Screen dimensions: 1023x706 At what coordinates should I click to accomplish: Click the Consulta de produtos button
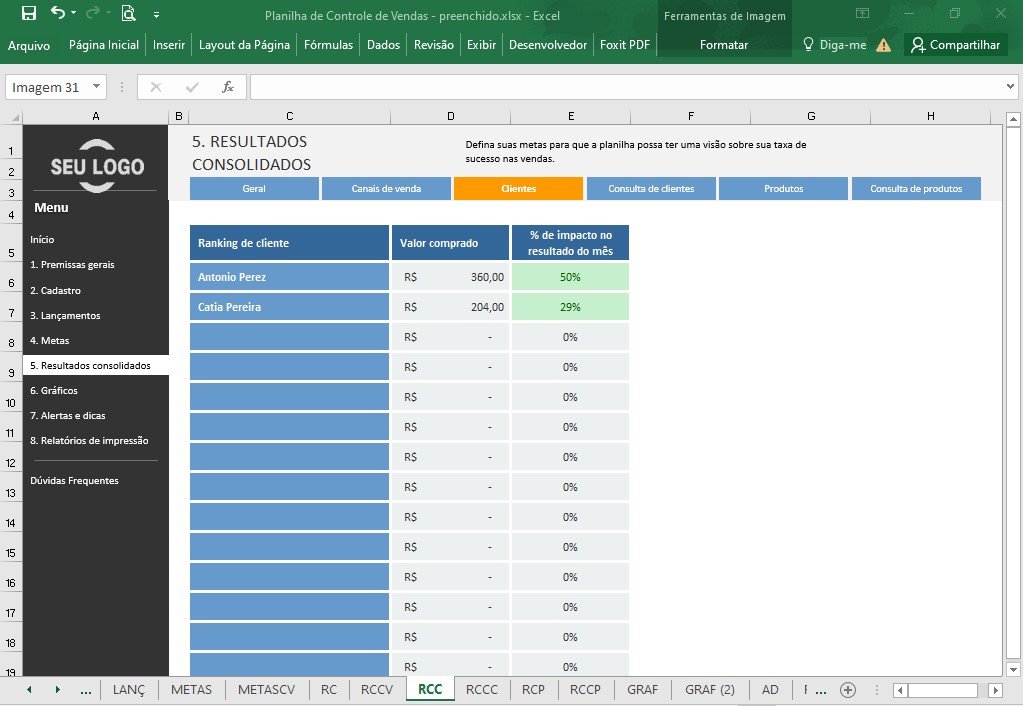click(x=916, y=189)
